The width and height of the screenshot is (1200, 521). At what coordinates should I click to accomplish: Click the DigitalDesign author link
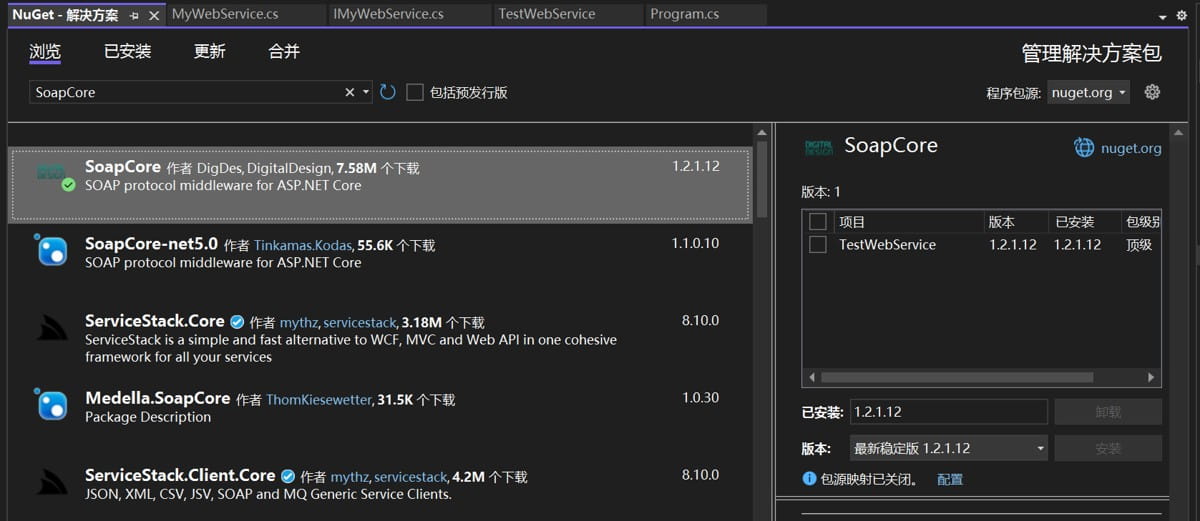[289, 168]
